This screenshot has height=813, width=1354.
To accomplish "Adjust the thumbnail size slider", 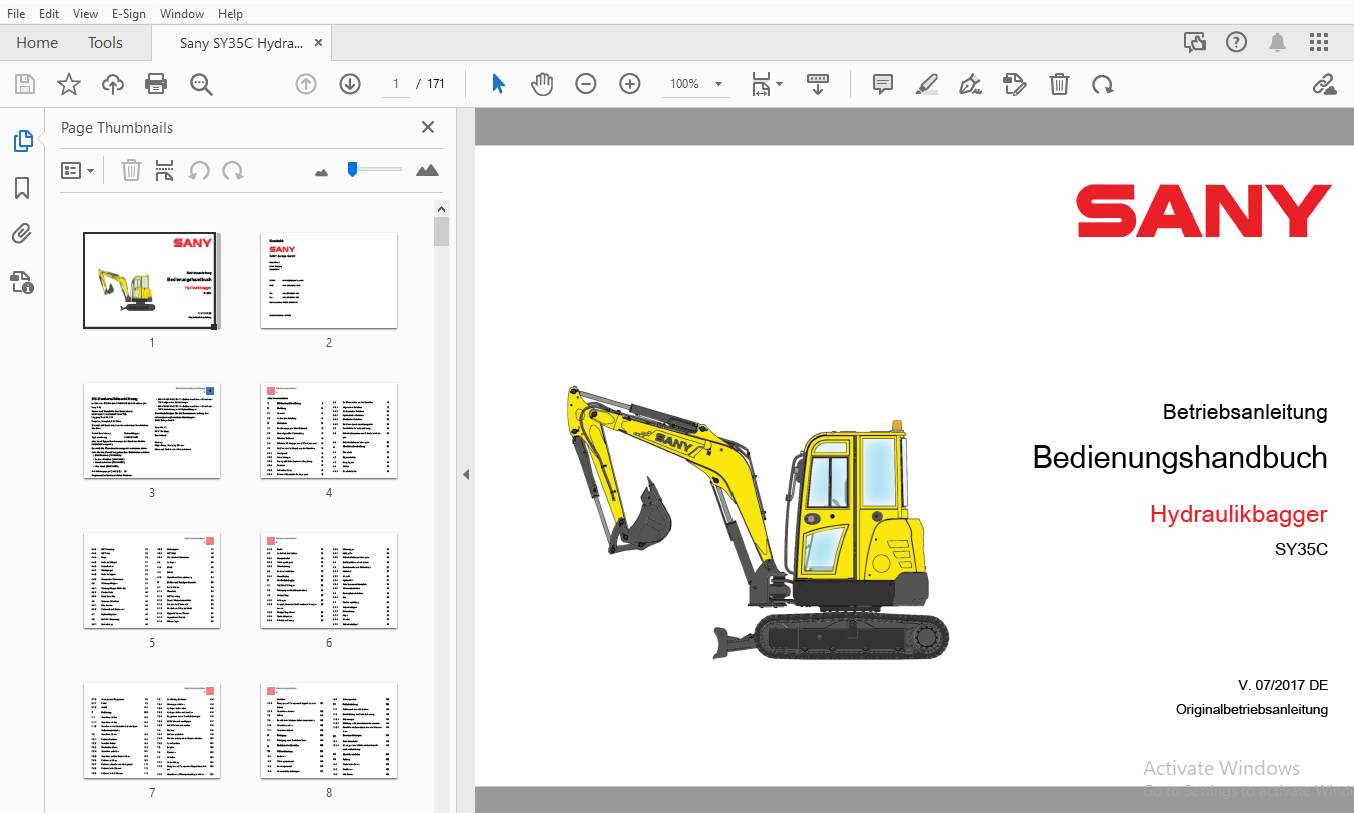I will pyautogui.click(x=352, y=170).
